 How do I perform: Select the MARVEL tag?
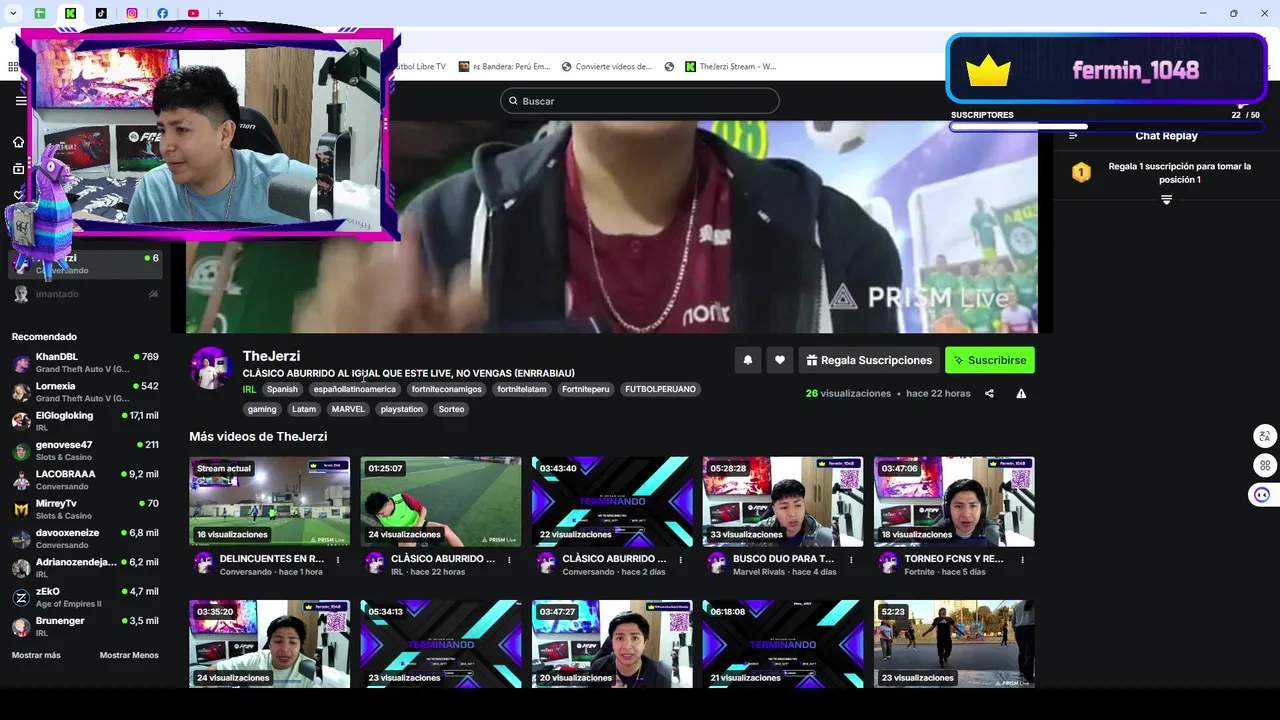point(348,409)
